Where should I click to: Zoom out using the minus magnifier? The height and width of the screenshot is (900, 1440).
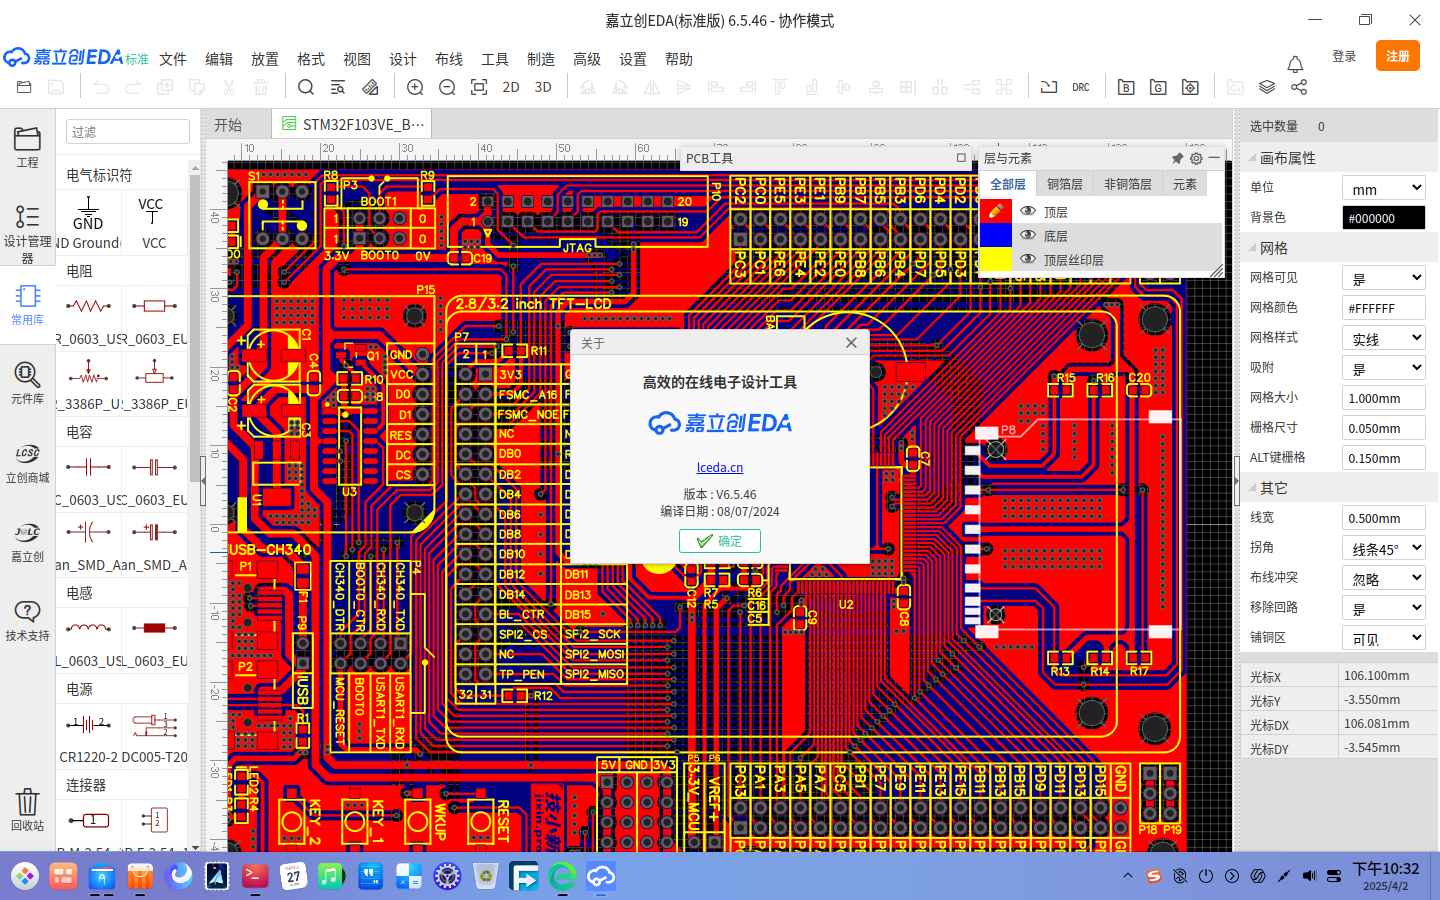(x=447, y=87)
